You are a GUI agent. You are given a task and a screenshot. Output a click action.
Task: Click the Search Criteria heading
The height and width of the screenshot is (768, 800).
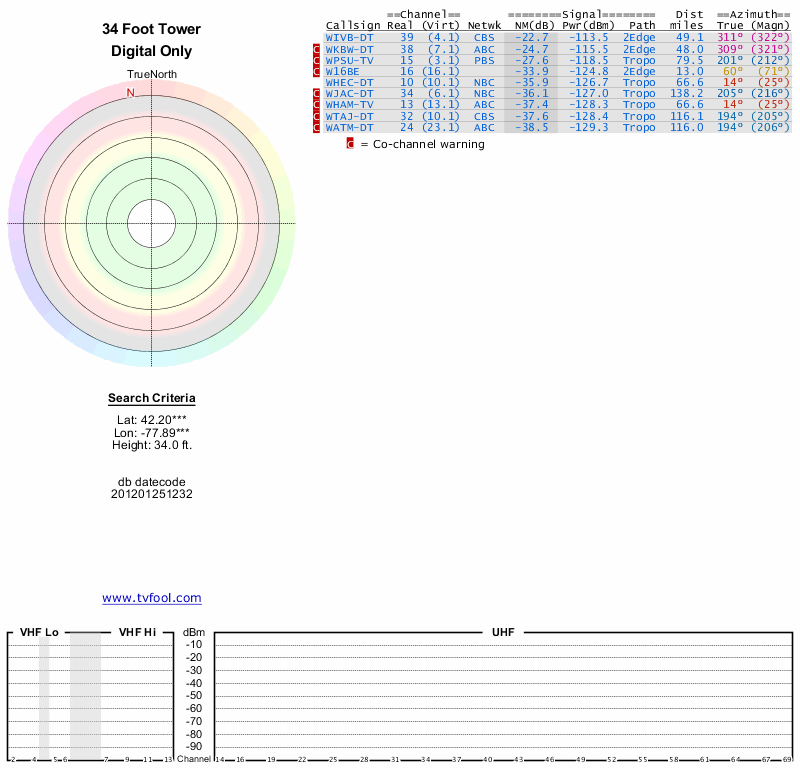click(152, 399)
